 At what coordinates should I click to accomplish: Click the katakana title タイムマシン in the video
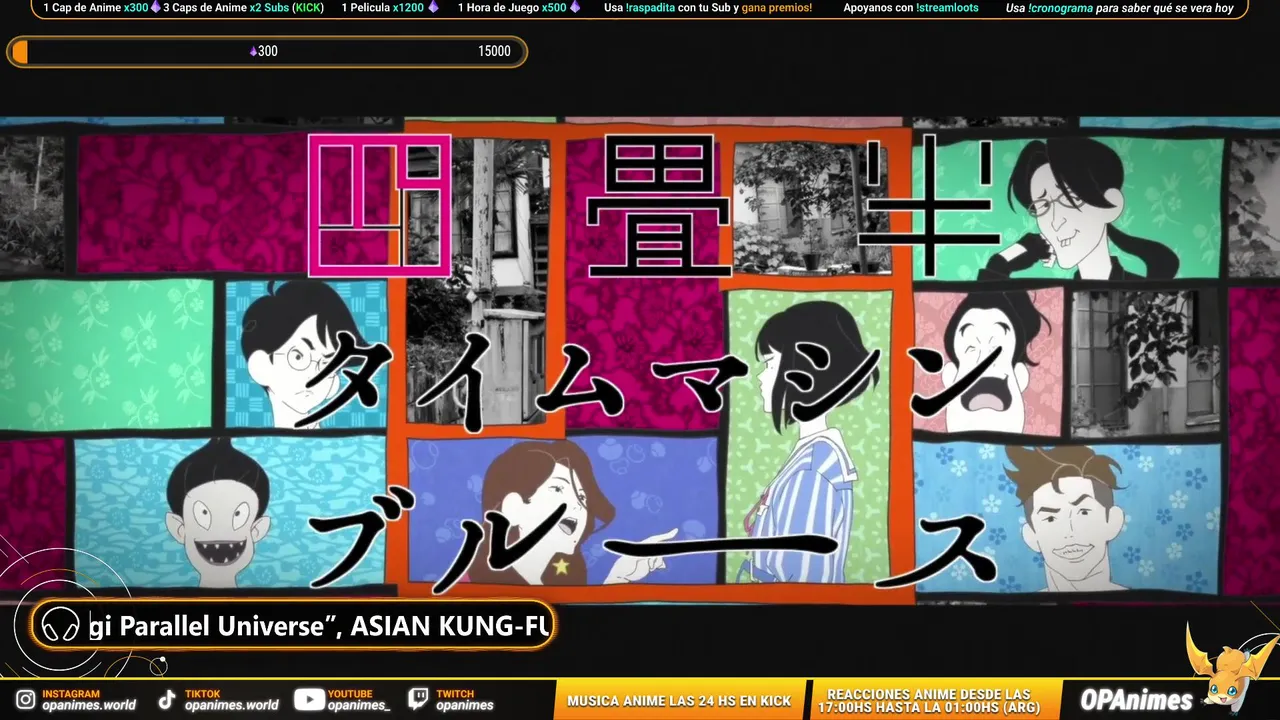(x=652, y=382)
